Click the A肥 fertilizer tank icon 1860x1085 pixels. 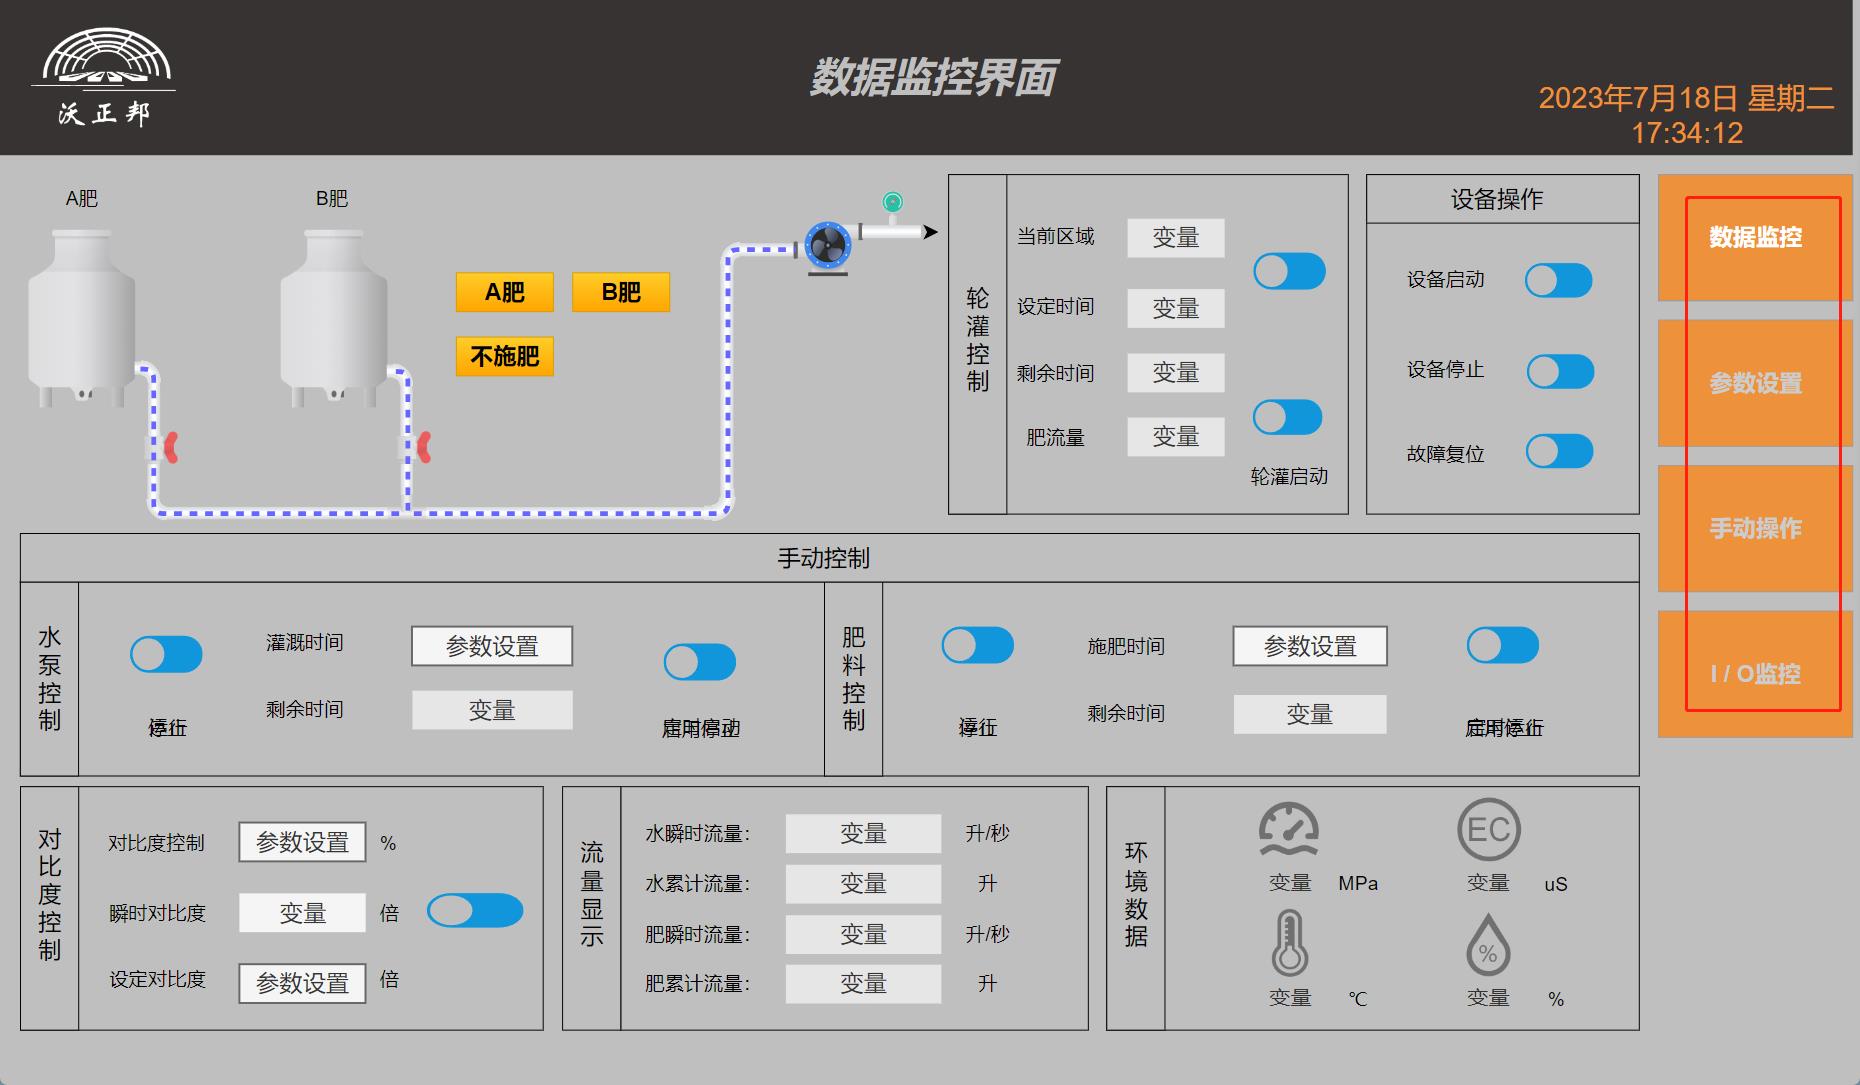(81, 318)
